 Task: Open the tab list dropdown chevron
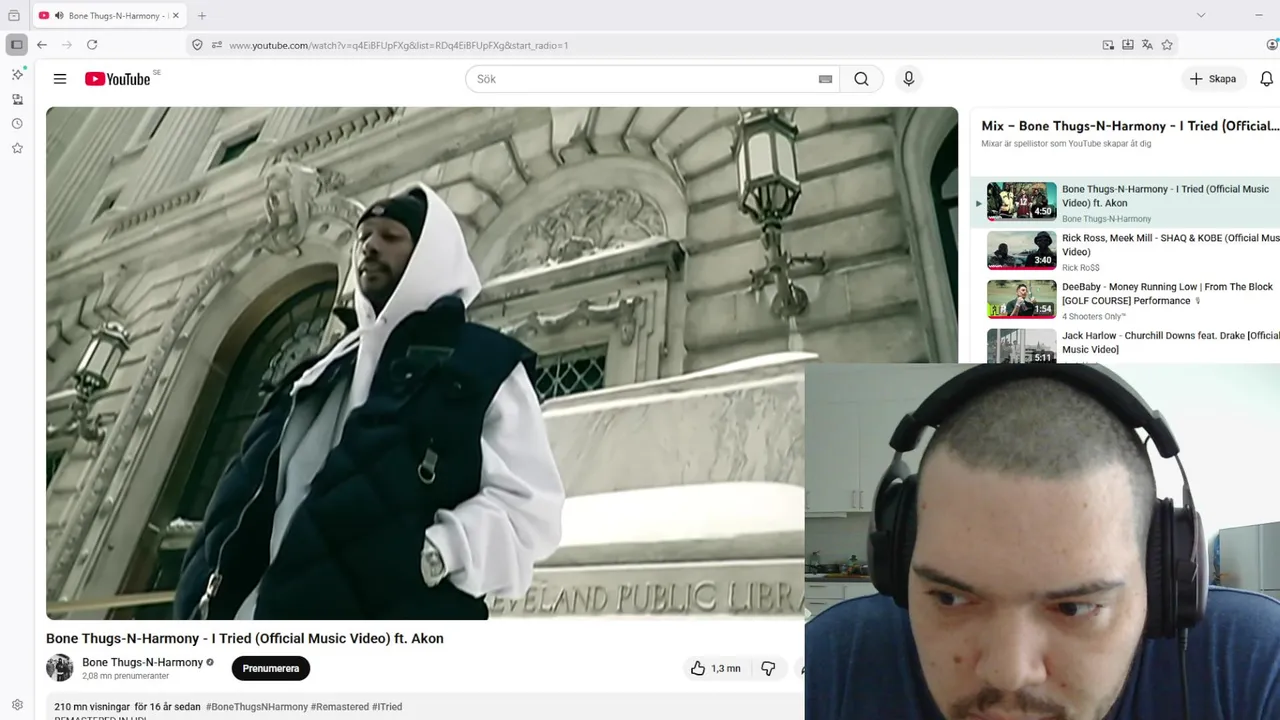coord(1201,15)
